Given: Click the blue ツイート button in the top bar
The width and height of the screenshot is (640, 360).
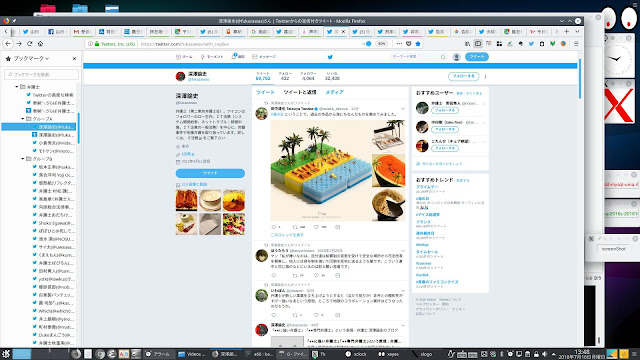Looking at the screenshot, I should click(x=477, y=57).
